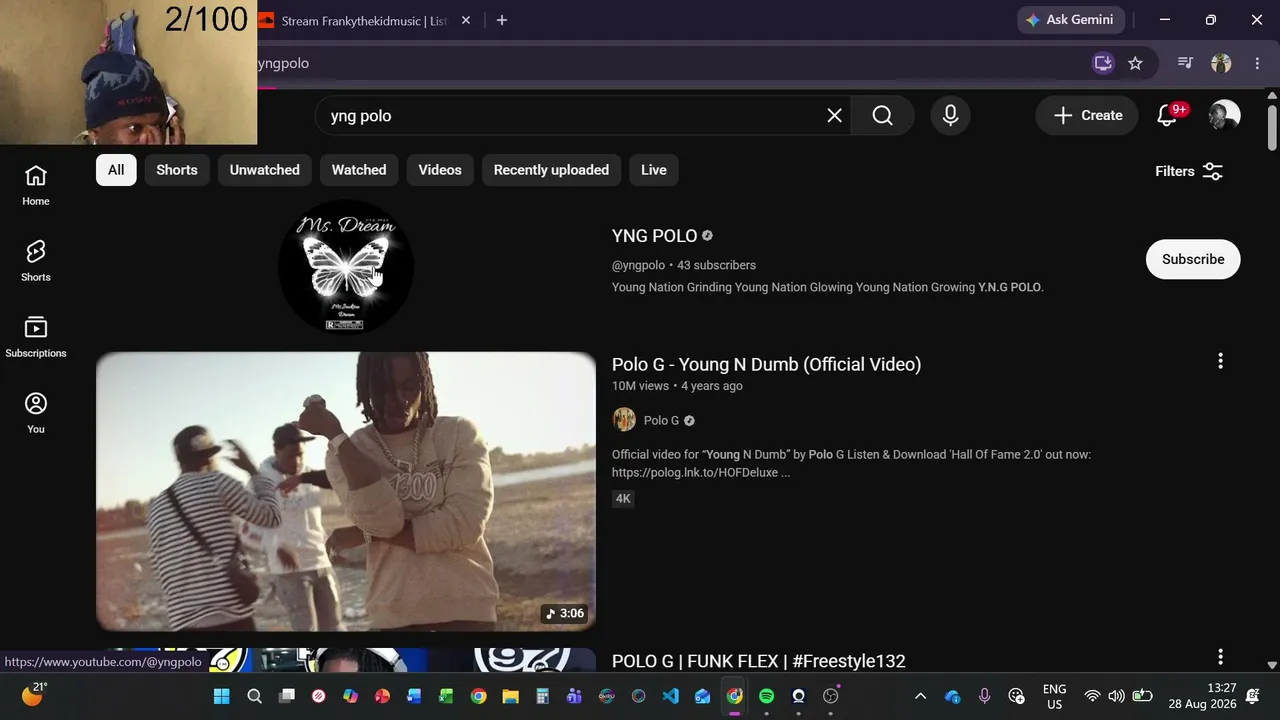Screen dimensions: 1280x720
Task: Open the Windows Start menu
Action: pos(221,696)
